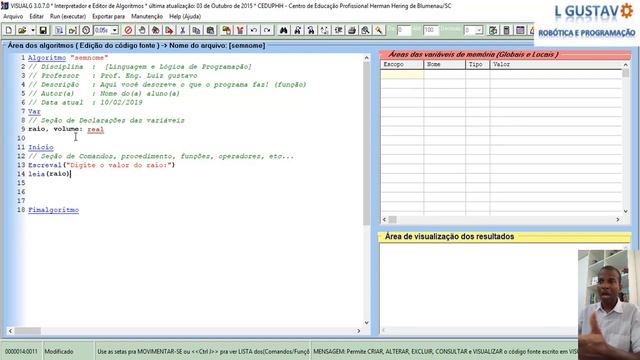The height and width of the screenshot is (360, 640).
Task: Click the export arrow icon
Action: coord(169,30)
